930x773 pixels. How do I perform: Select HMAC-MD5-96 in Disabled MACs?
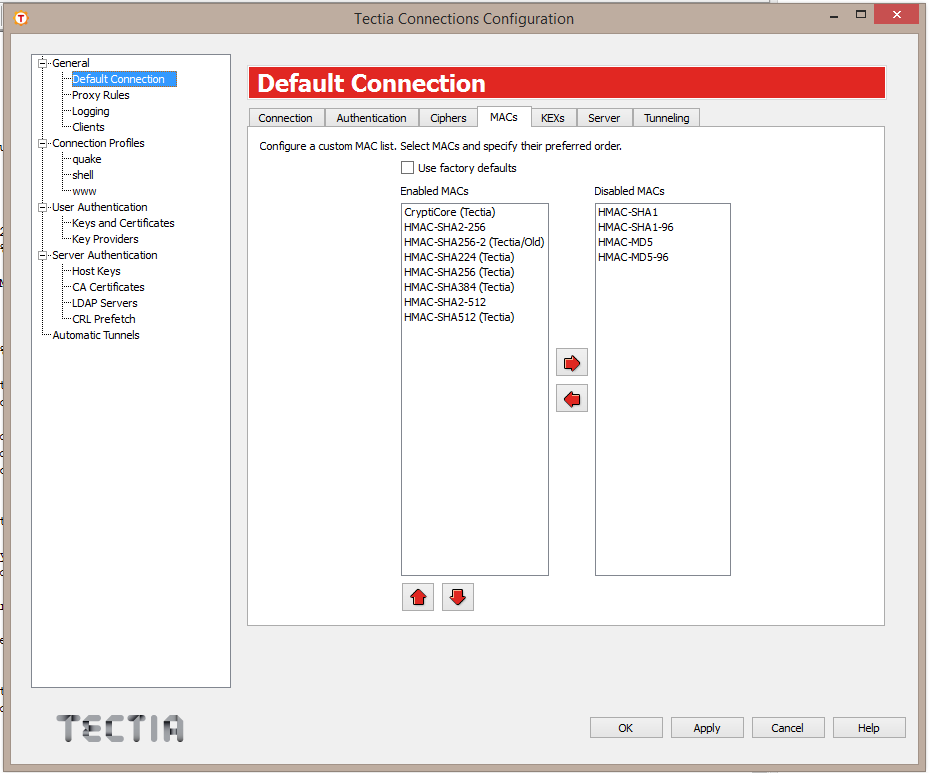[x=633, y=257]
